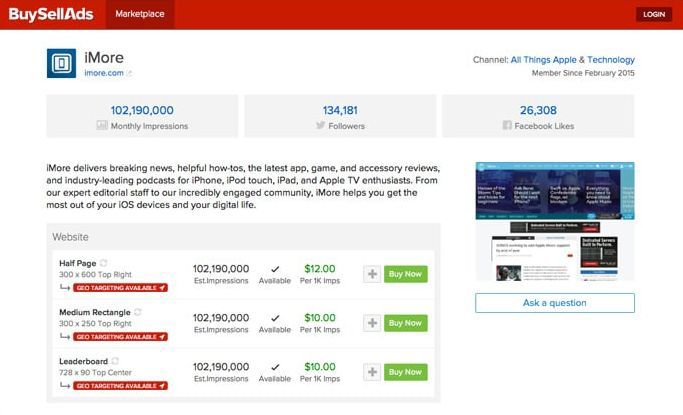This screenshot has height=415, width=683.
Task: Open the iMore website preview thumbnail
Action: pyautogui.click(x=555, y=222)
